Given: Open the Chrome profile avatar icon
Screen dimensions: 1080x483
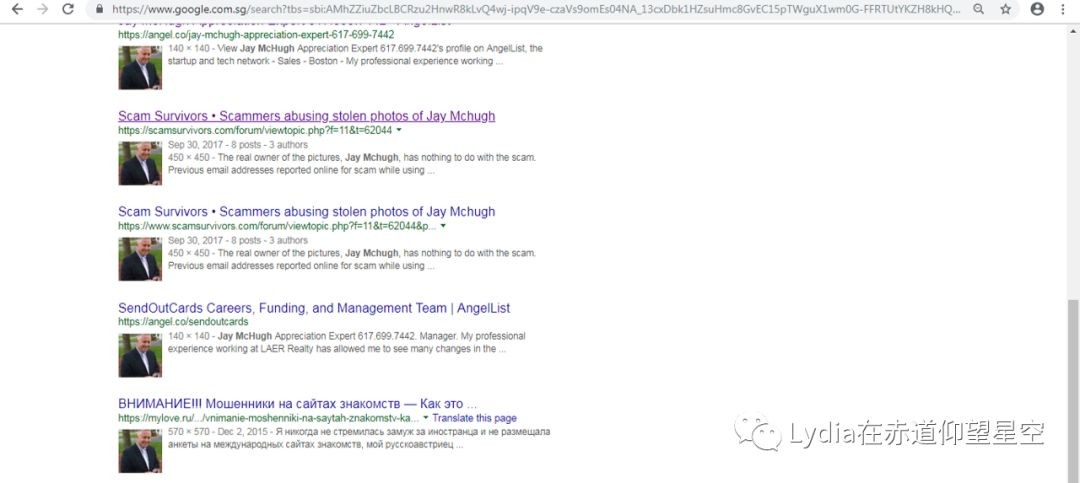Looking at the screenshot, I should coord(1037,9).
